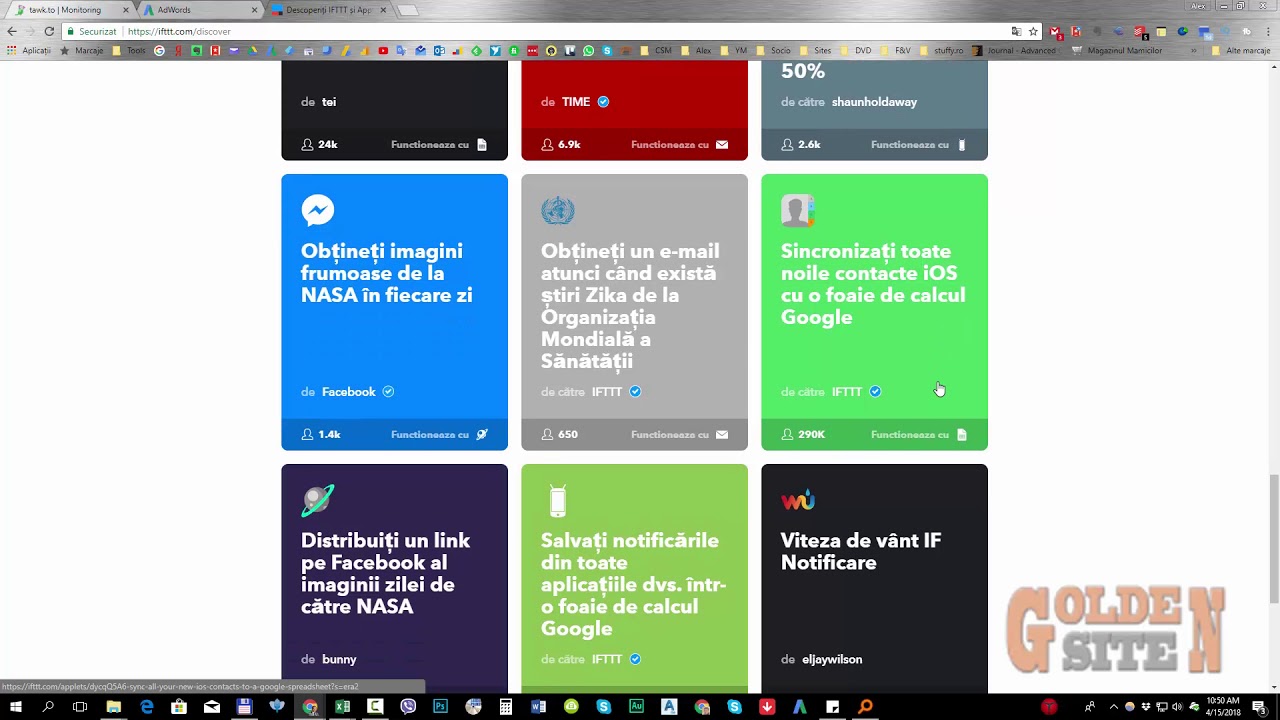Go back using the browser back arrow

pyautogui.click(x=12, y=31)
